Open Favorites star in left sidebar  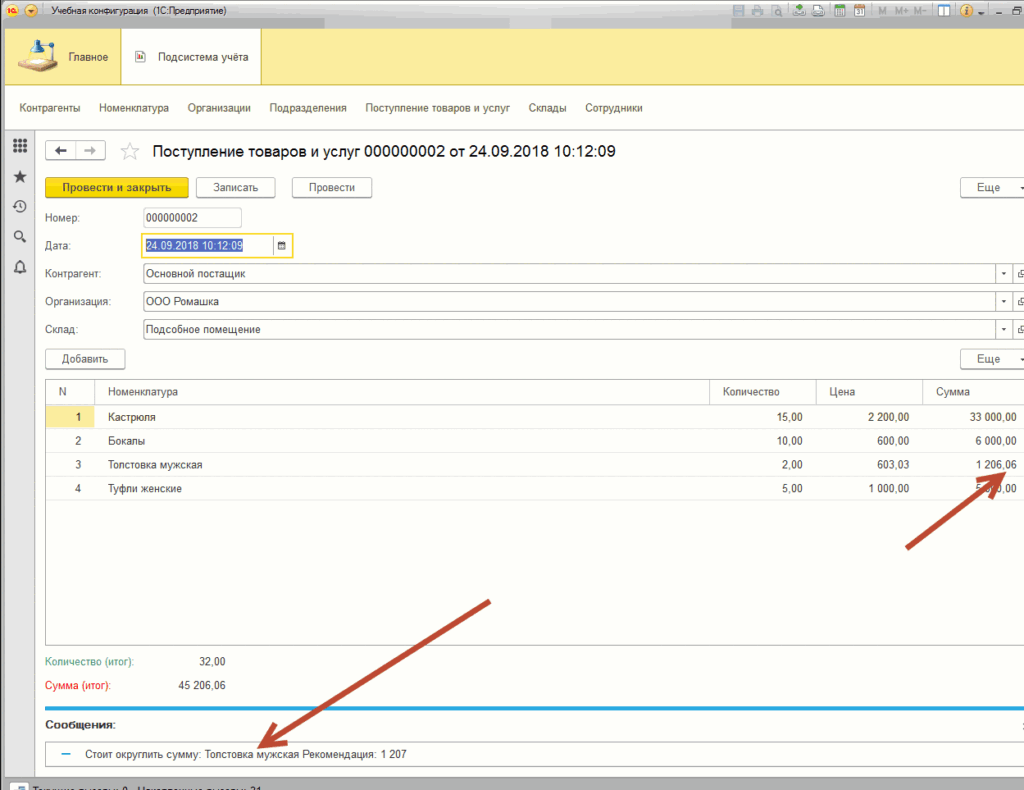coord(19,176)
